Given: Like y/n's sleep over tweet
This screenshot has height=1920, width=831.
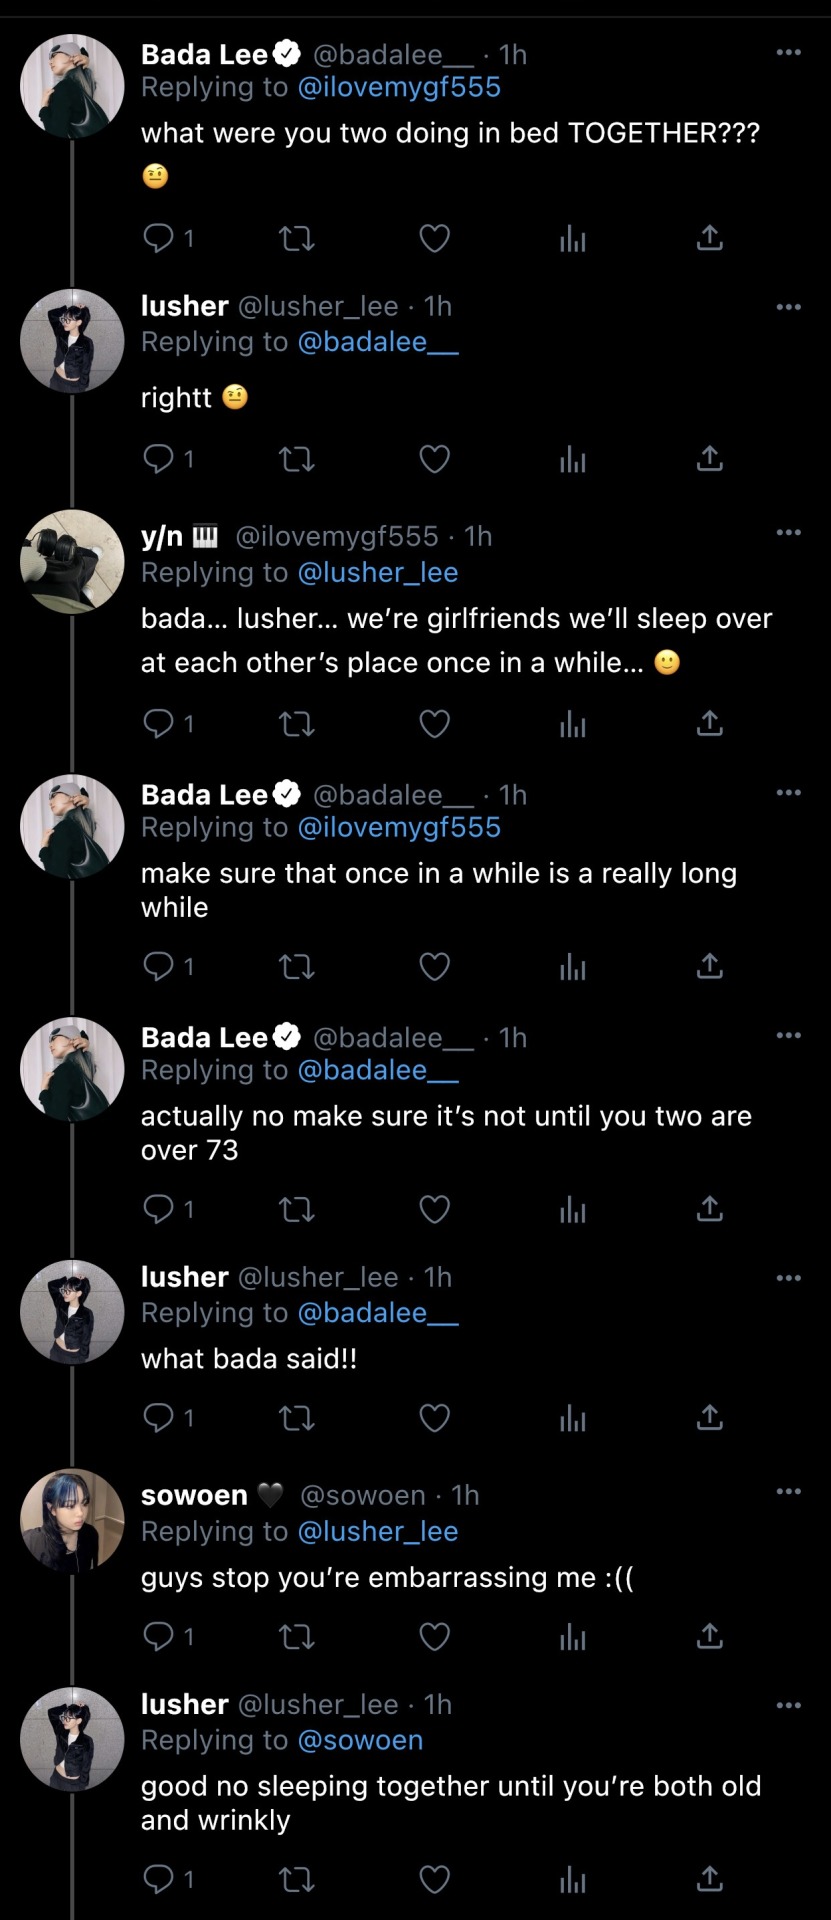Looking at the screenshot, I should pos(434,723).
